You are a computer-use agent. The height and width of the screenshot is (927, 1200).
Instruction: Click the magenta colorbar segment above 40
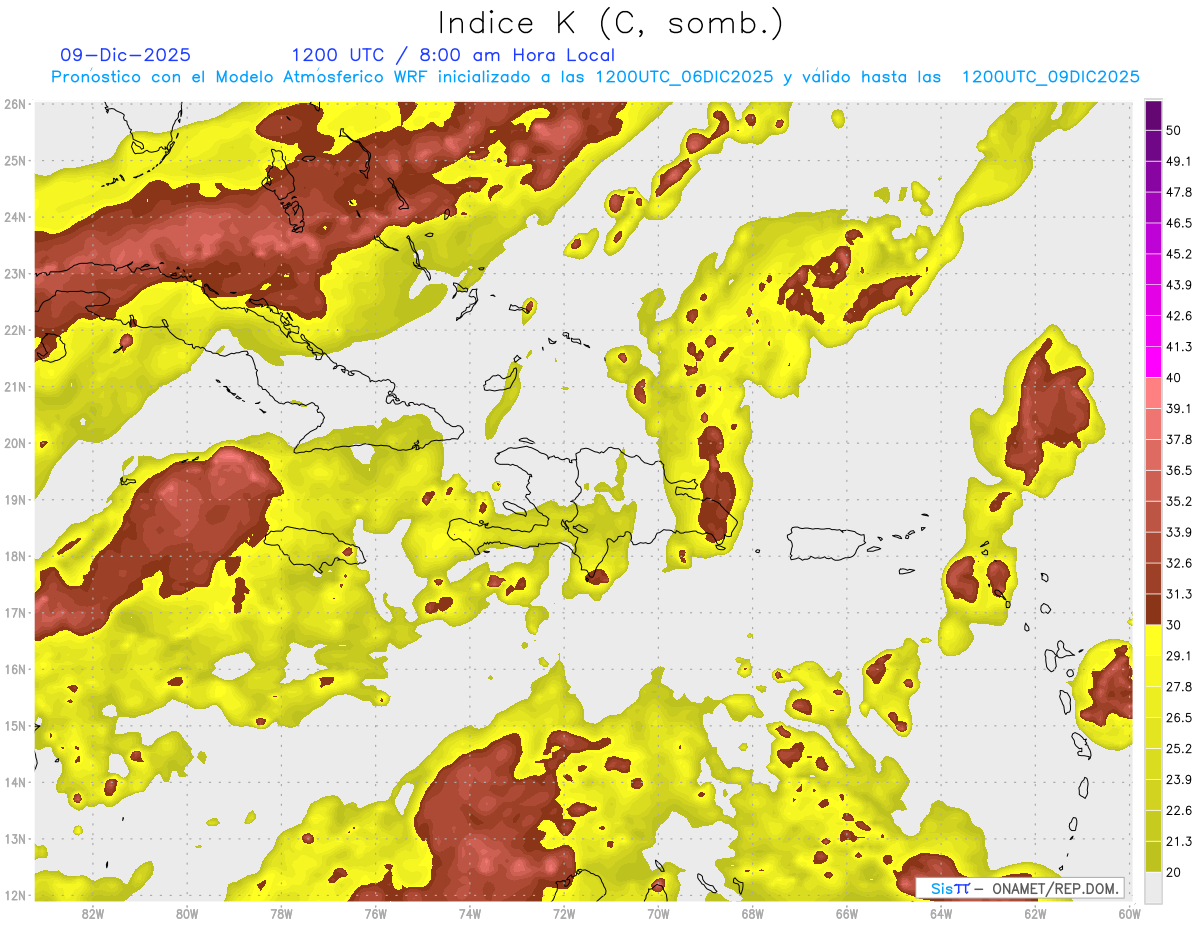(x=1152, y=362)
